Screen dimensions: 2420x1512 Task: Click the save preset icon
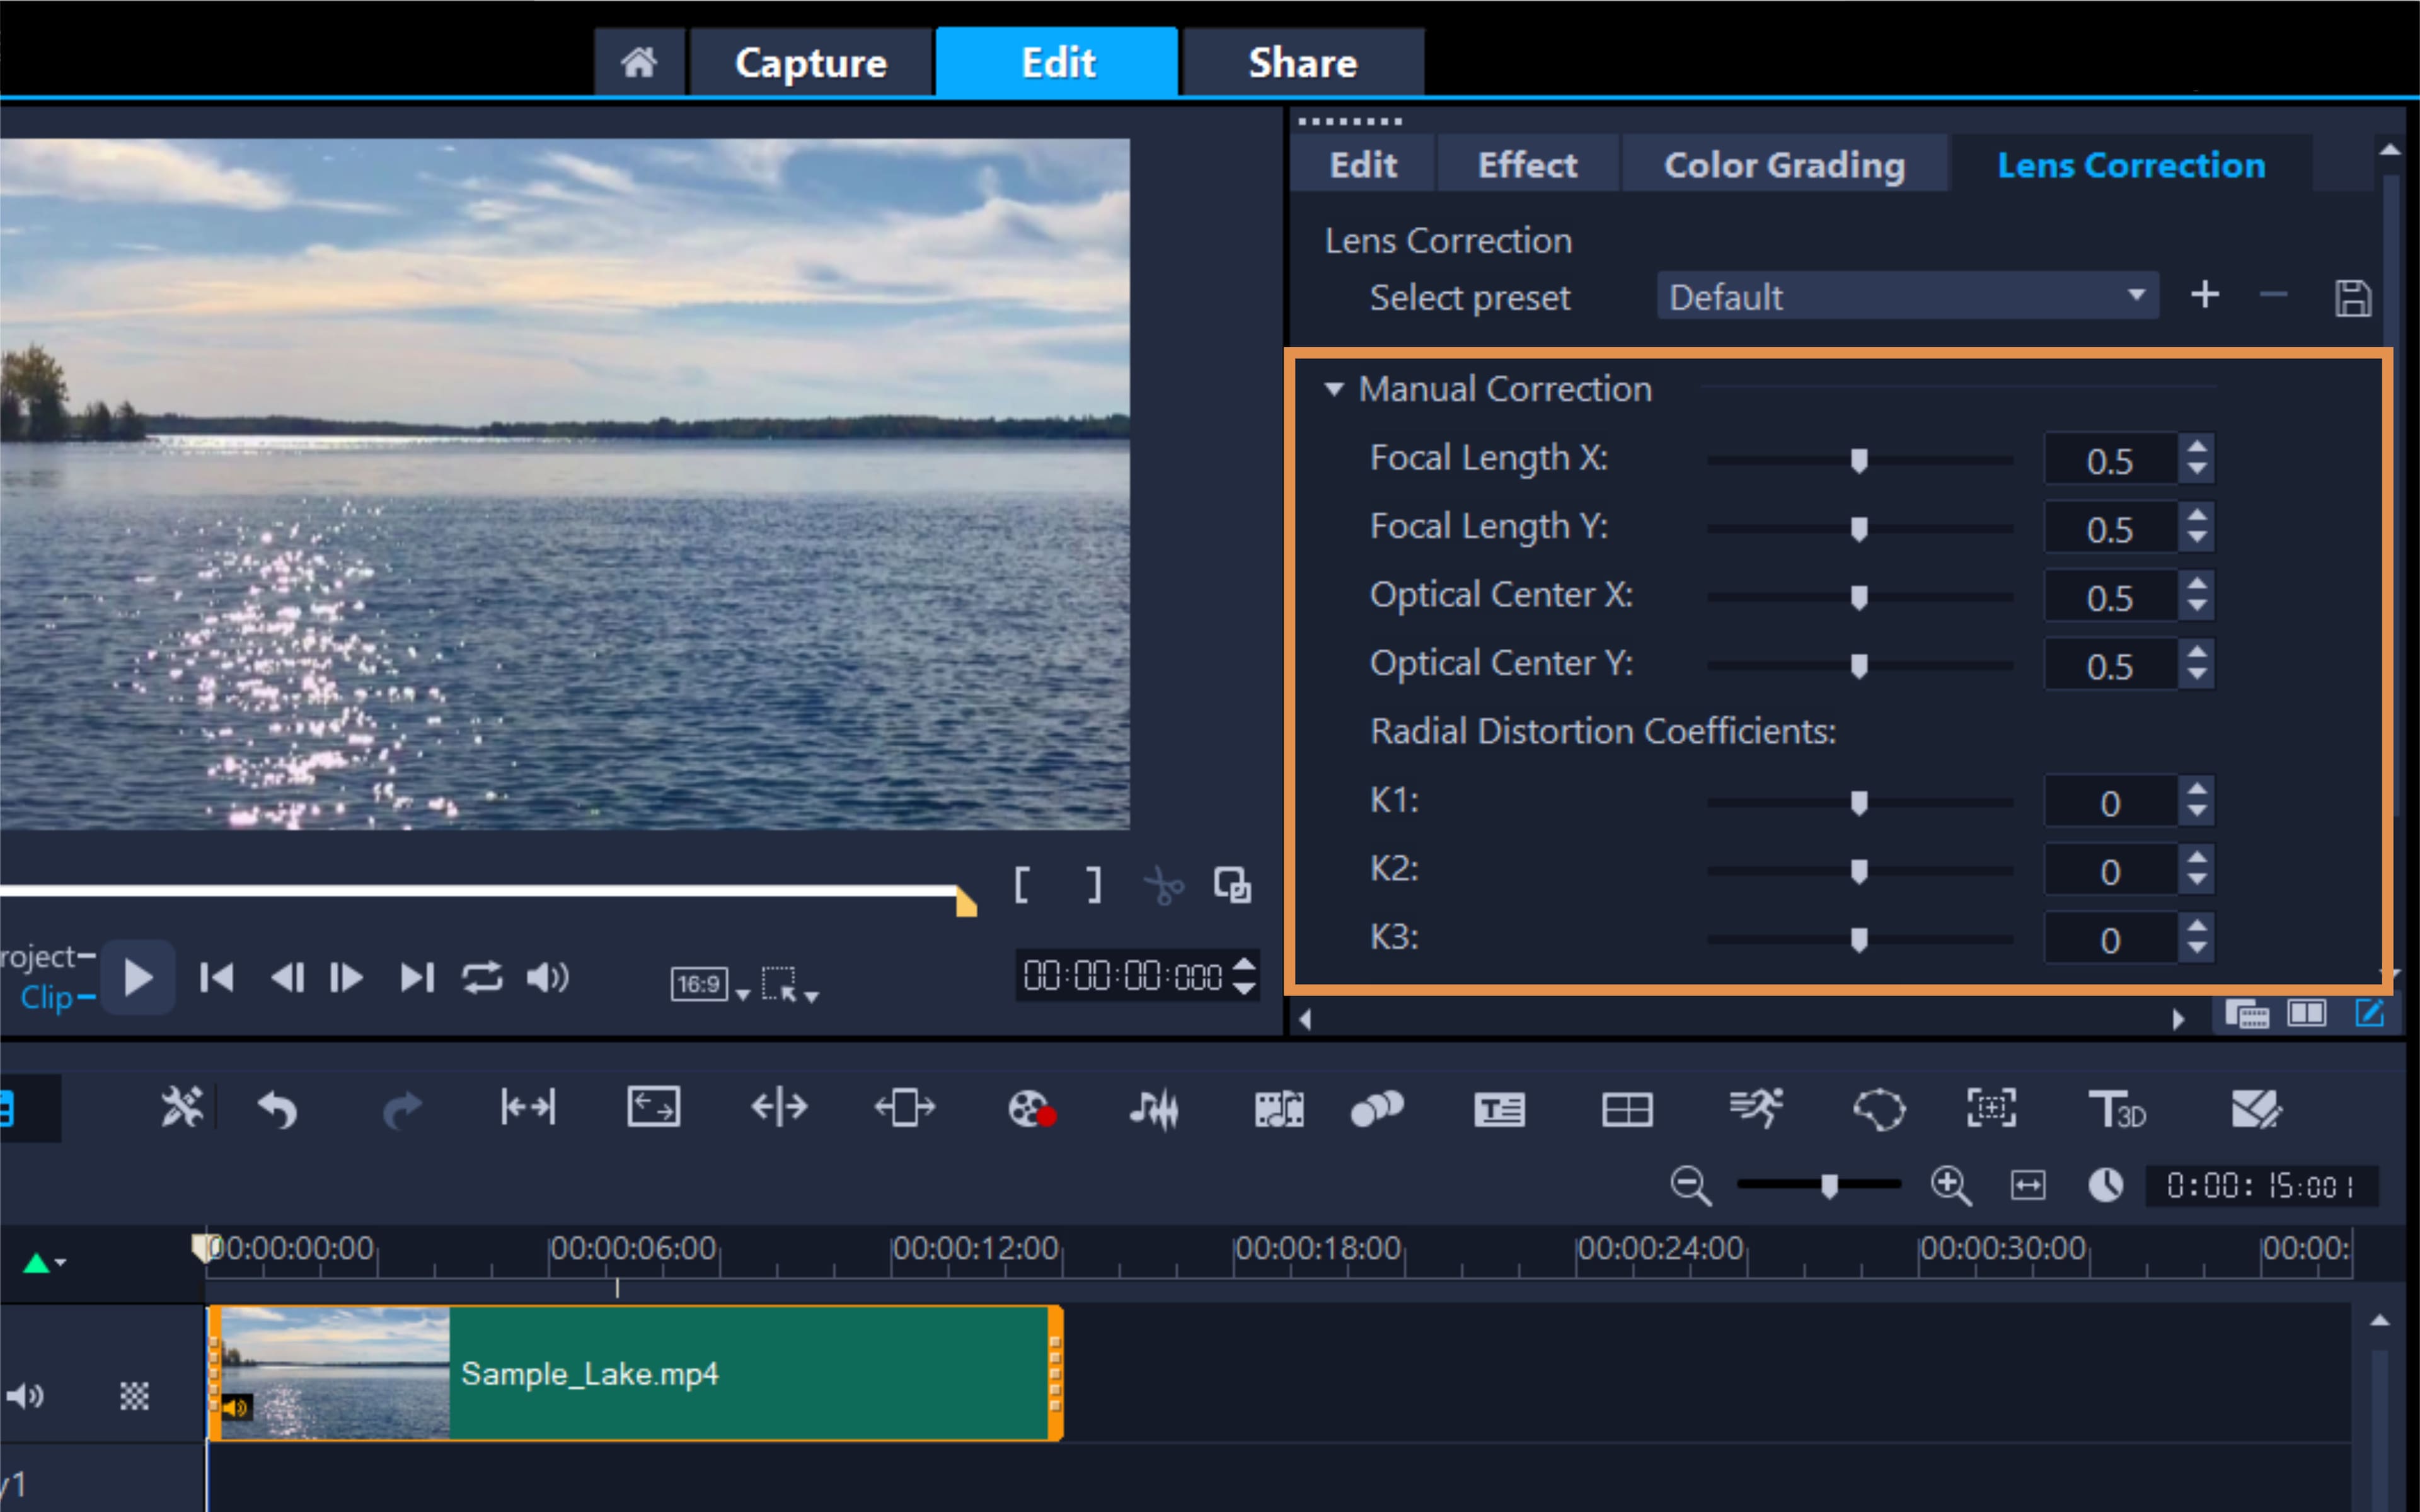tap(2354, 297)
